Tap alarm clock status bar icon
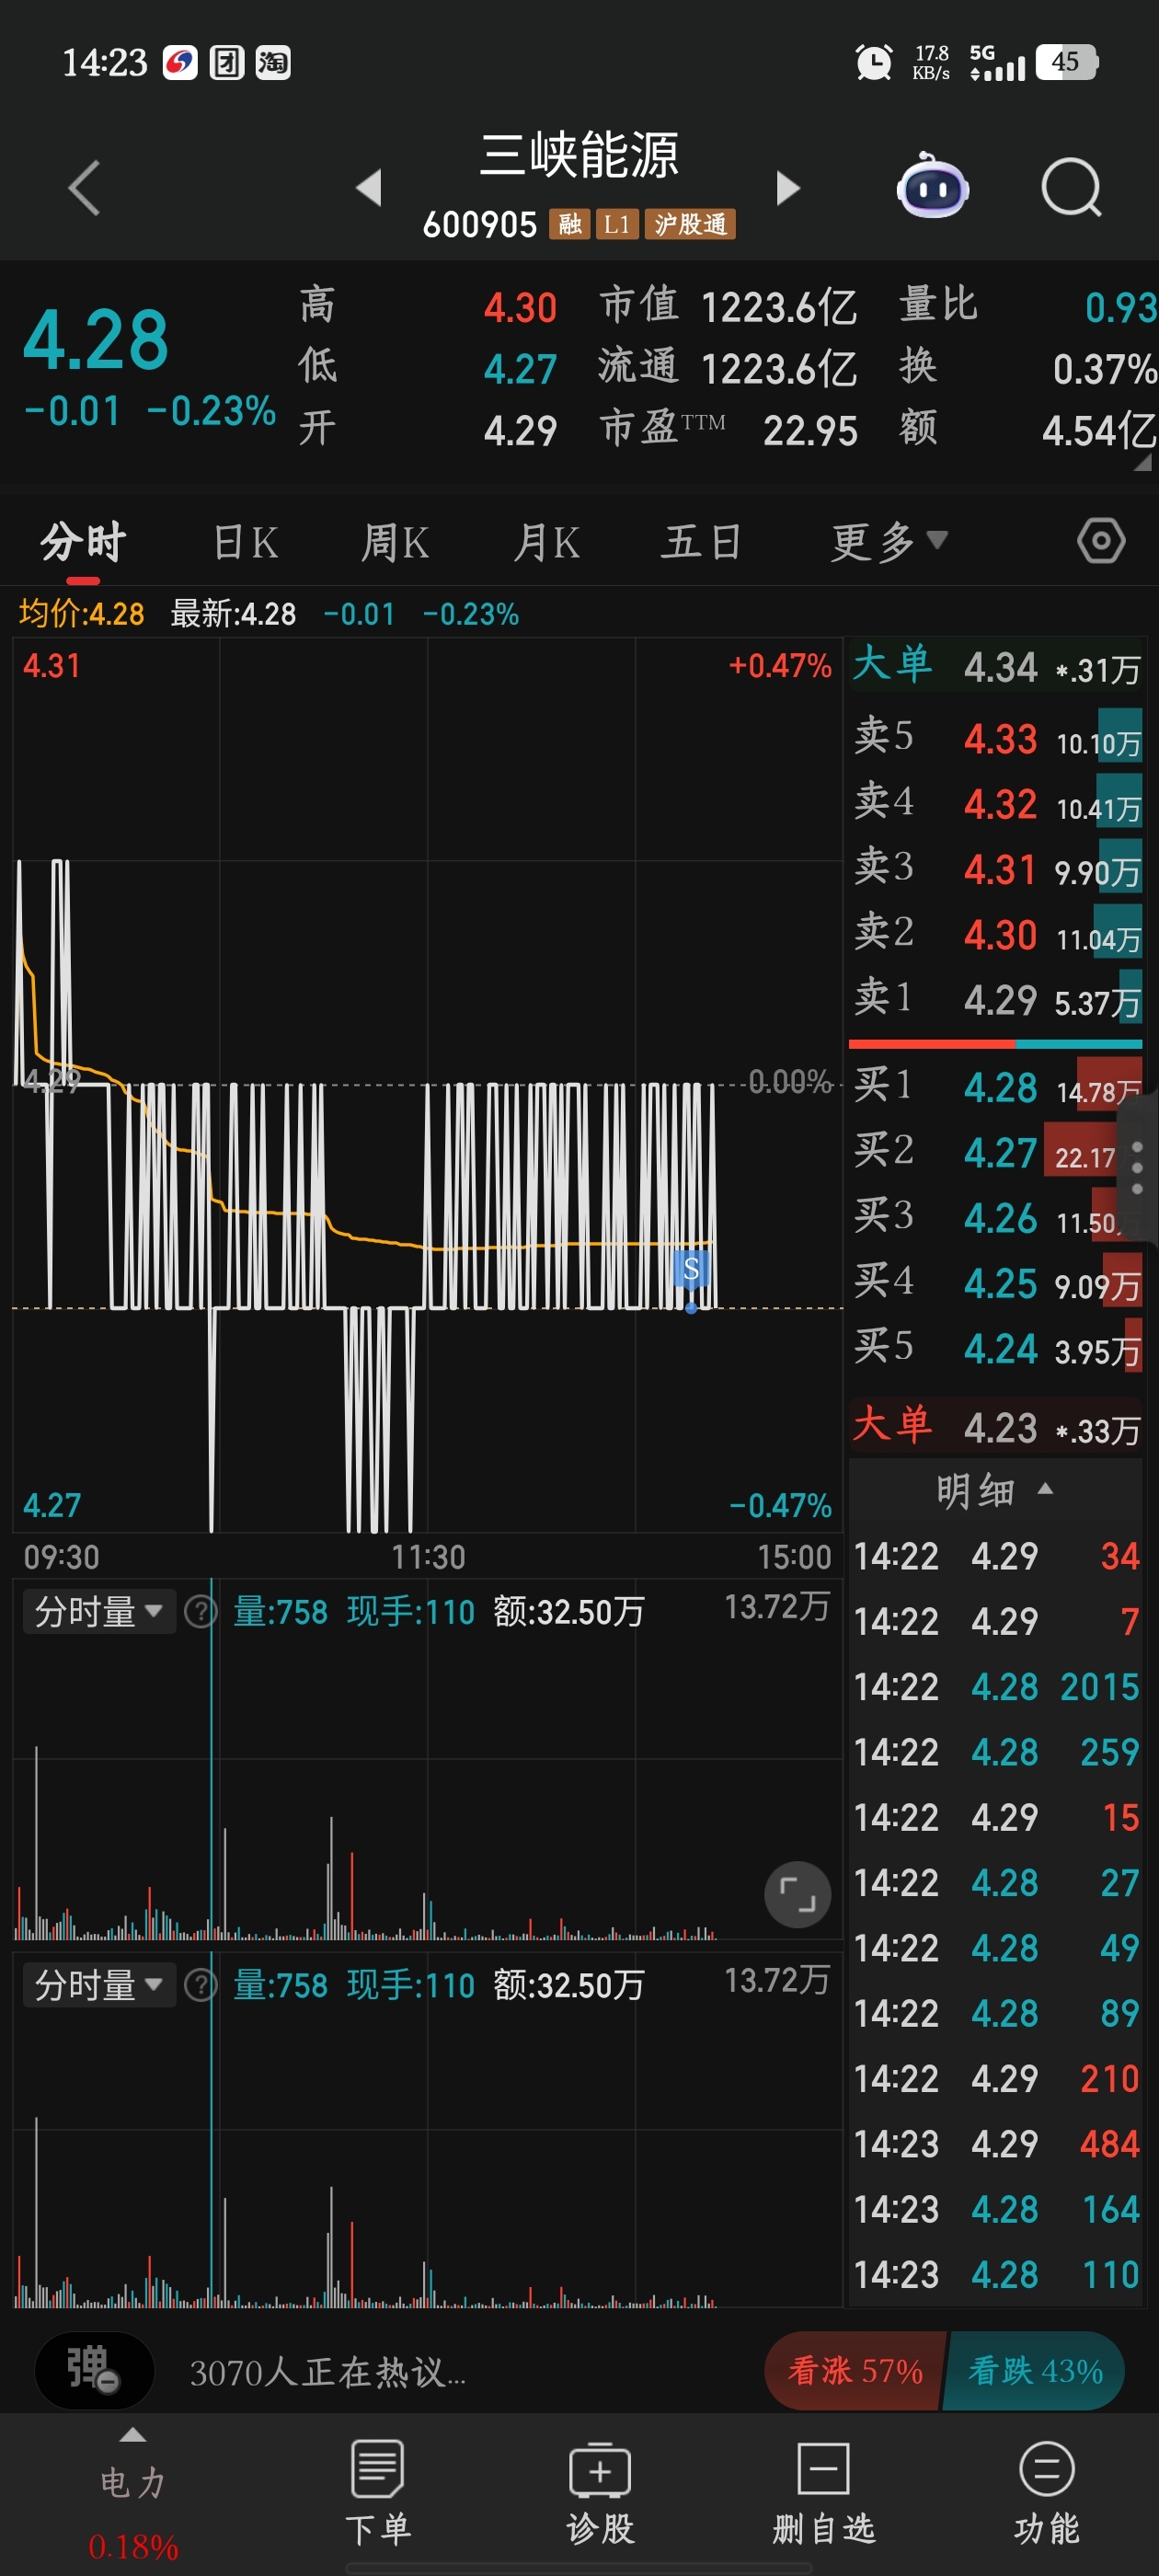Screen dimensions: 1159x2576 pyautogui.click(x=874, y=63)
